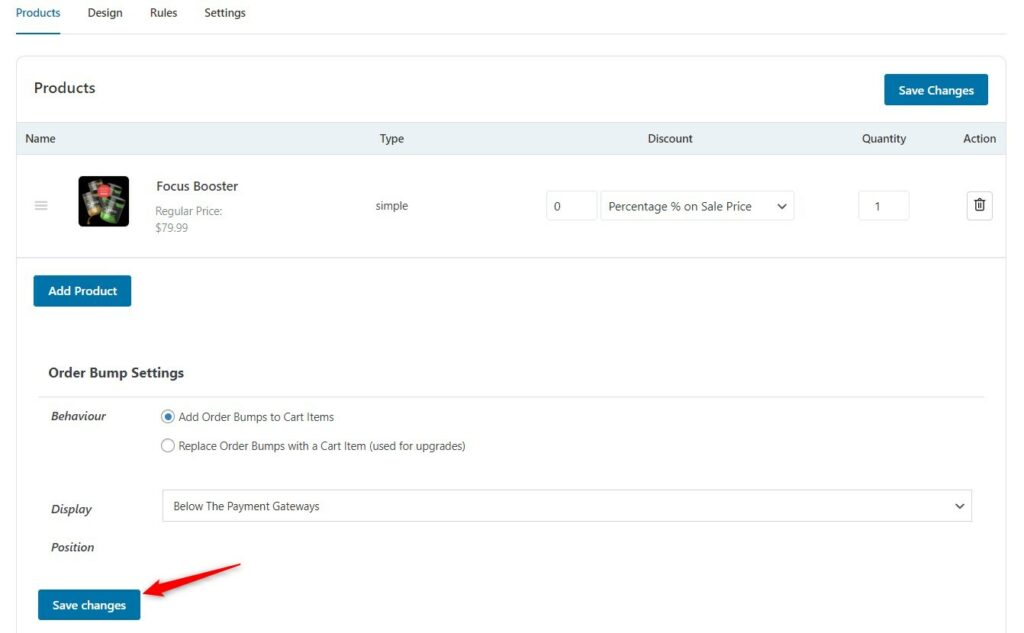1024x633 pixels.
Task: Focus the discount amount field
Action: pyautogui.click(x=571, y=206)
